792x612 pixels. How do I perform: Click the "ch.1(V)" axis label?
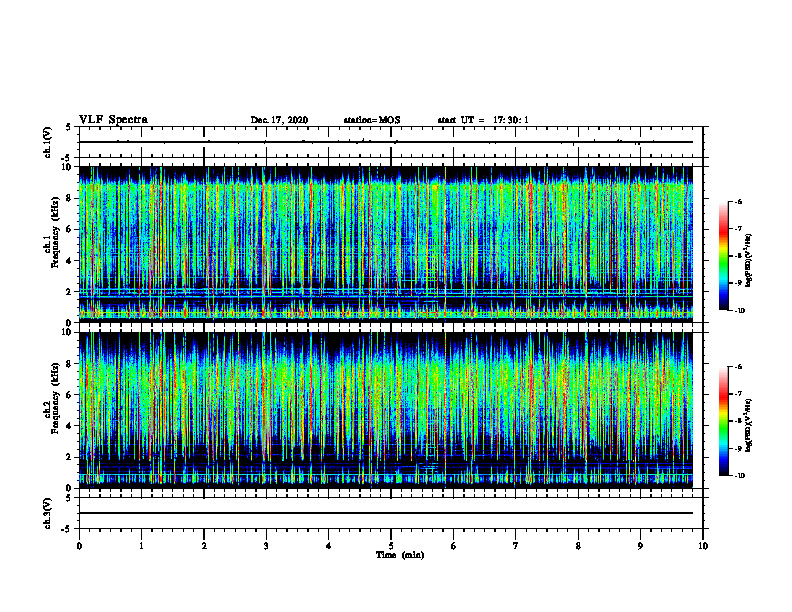click(x=47, y=142)
